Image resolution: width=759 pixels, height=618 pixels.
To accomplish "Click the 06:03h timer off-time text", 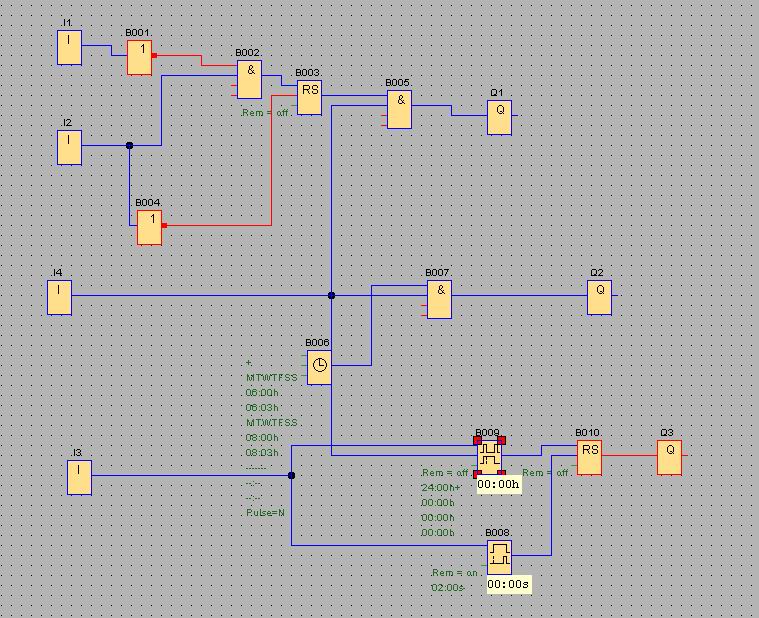I will click(262, 407).
